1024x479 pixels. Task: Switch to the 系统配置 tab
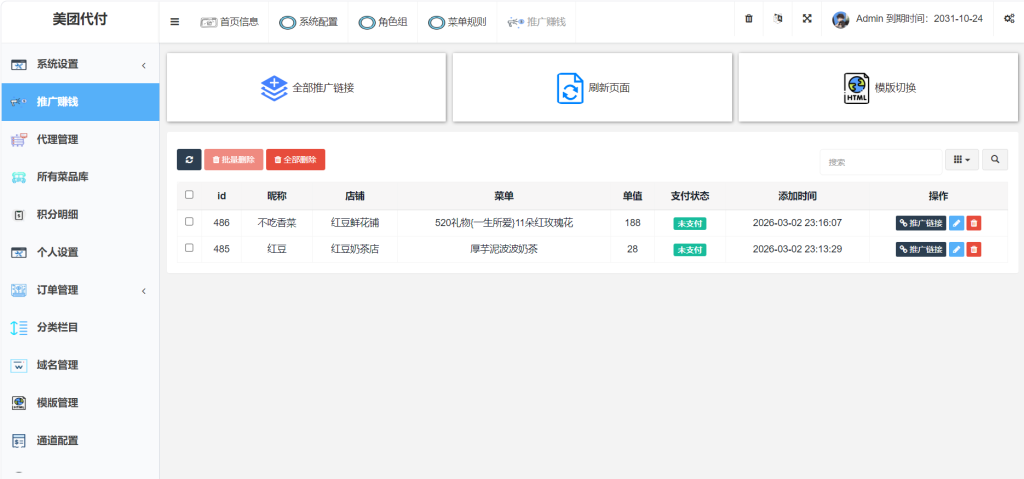308,22
